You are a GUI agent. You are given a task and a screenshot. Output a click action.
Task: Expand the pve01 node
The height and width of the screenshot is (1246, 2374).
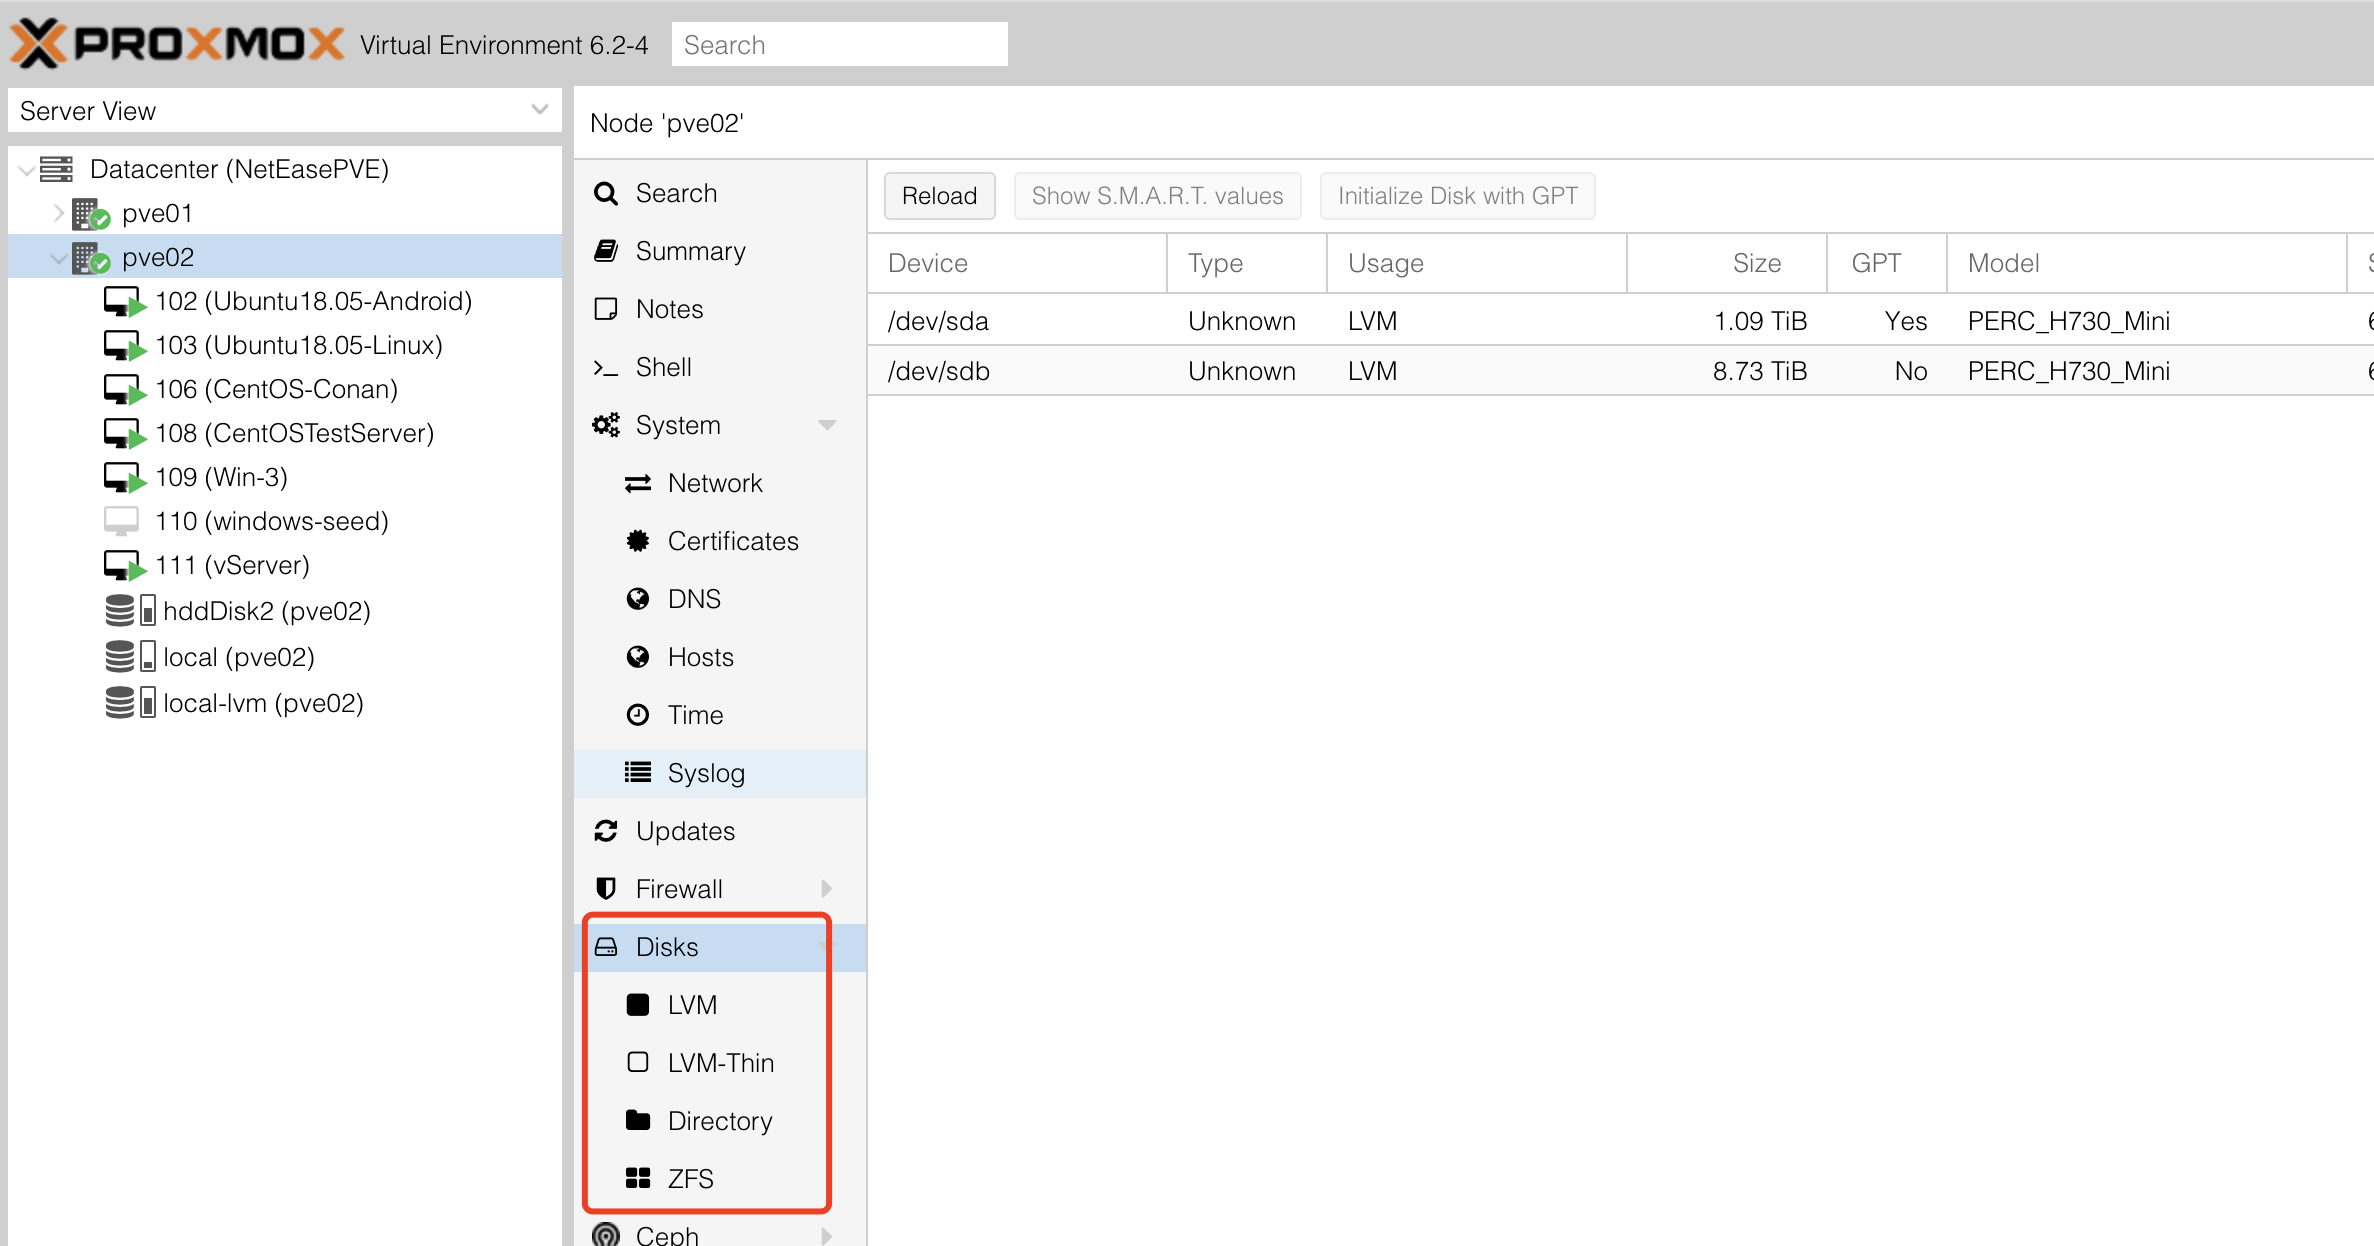[58, 213]
